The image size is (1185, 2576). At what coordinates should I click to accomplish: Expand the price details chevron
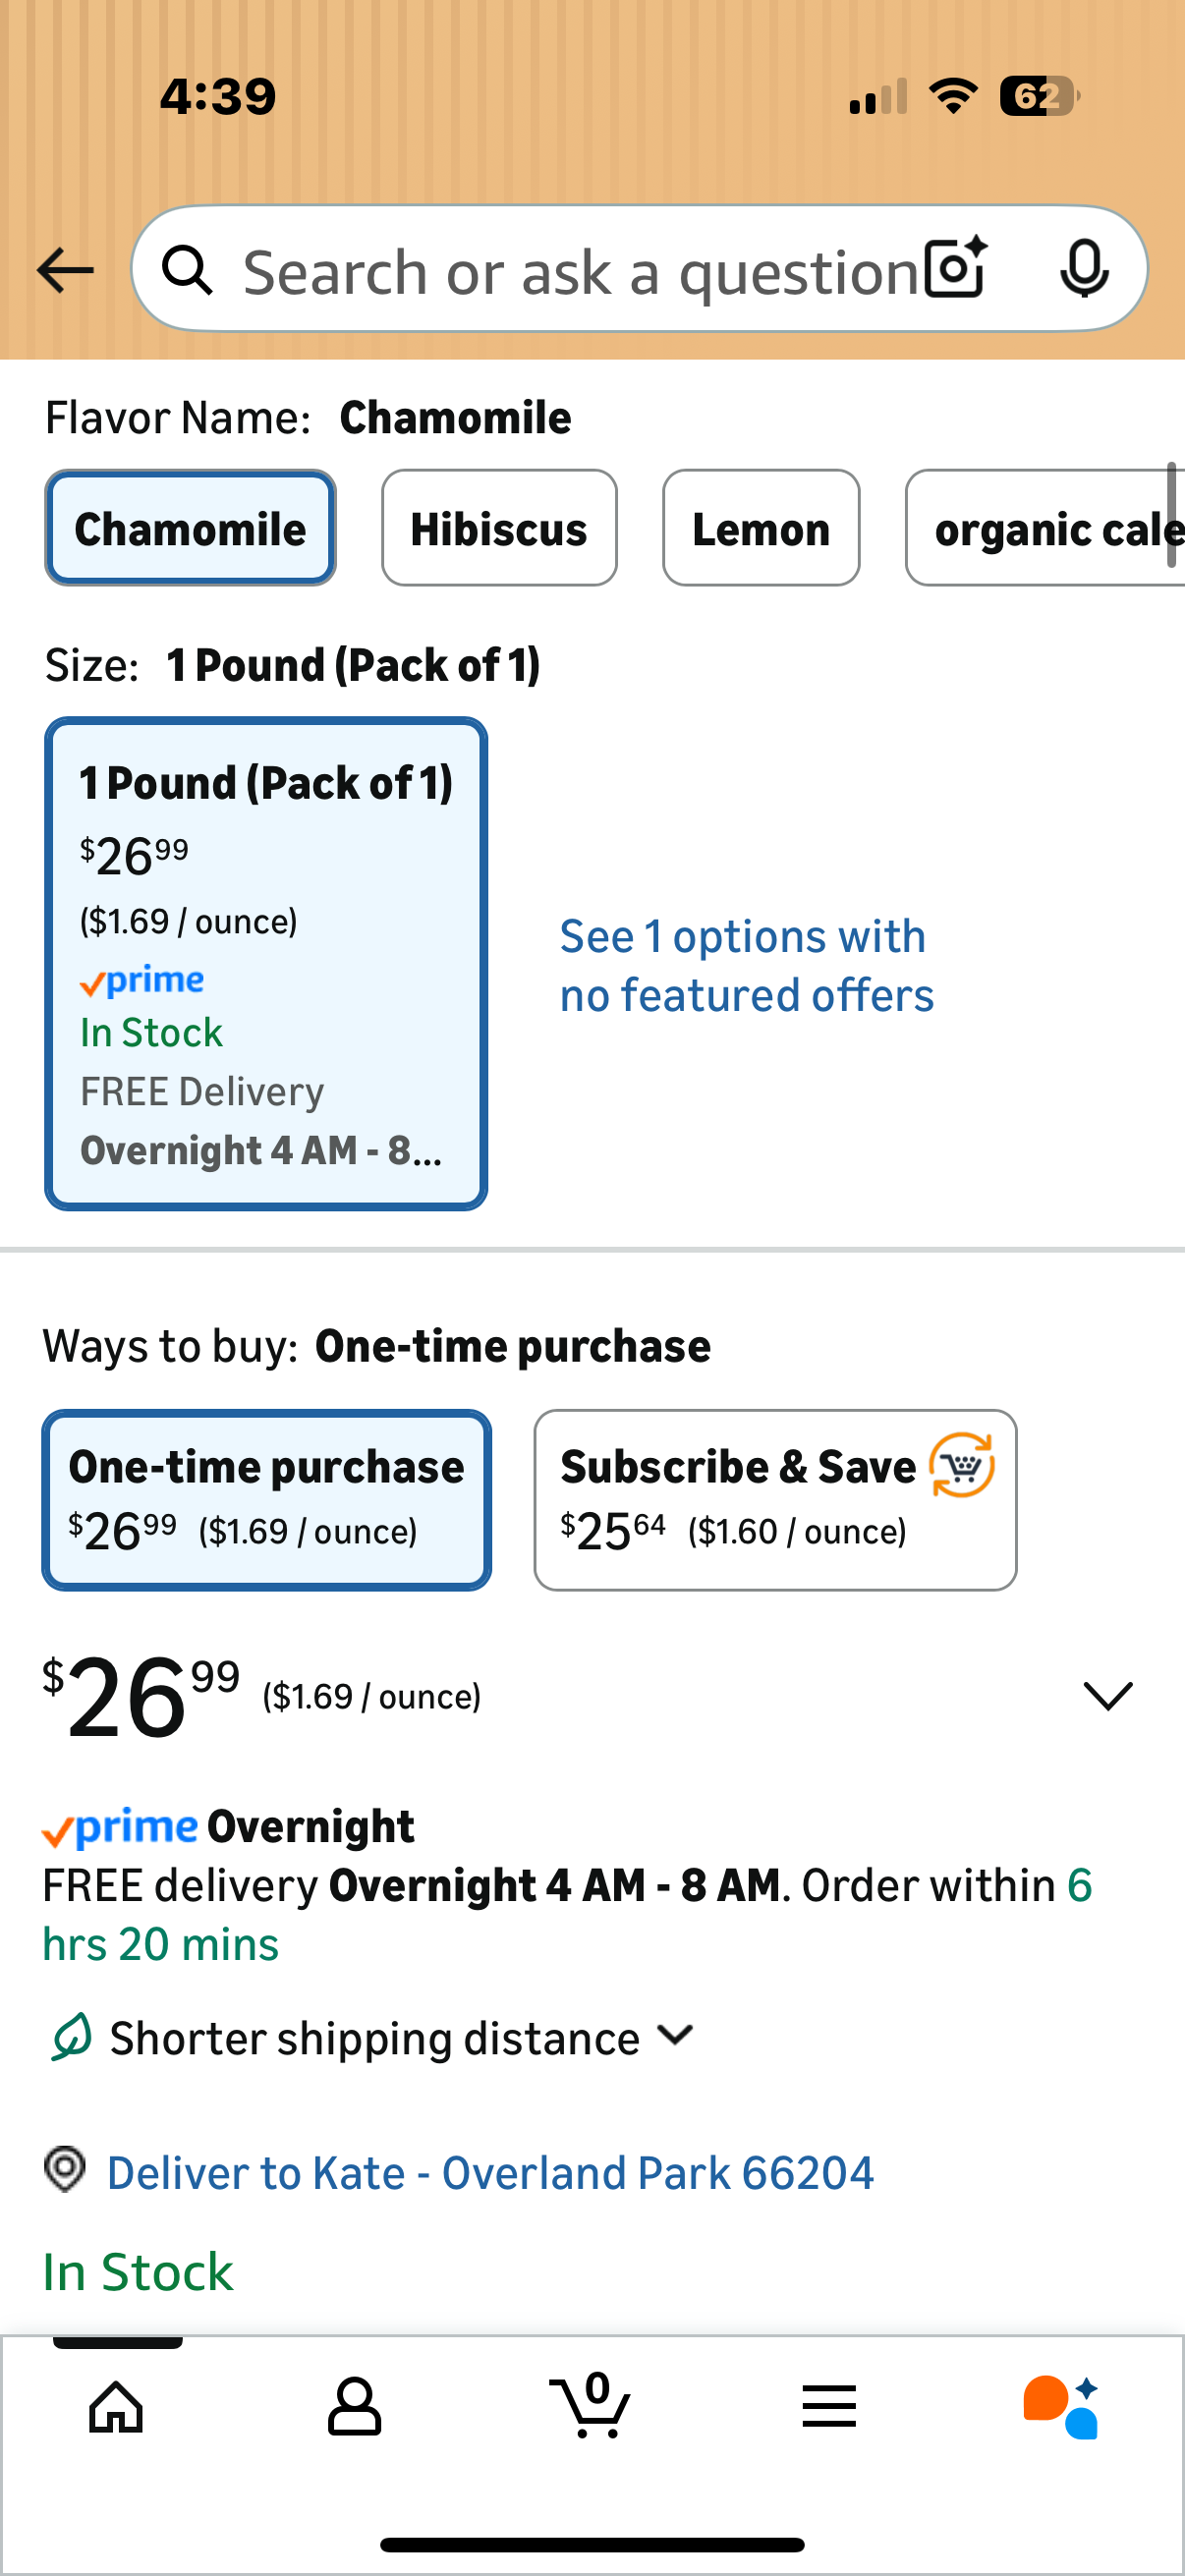(1108, 1695)
